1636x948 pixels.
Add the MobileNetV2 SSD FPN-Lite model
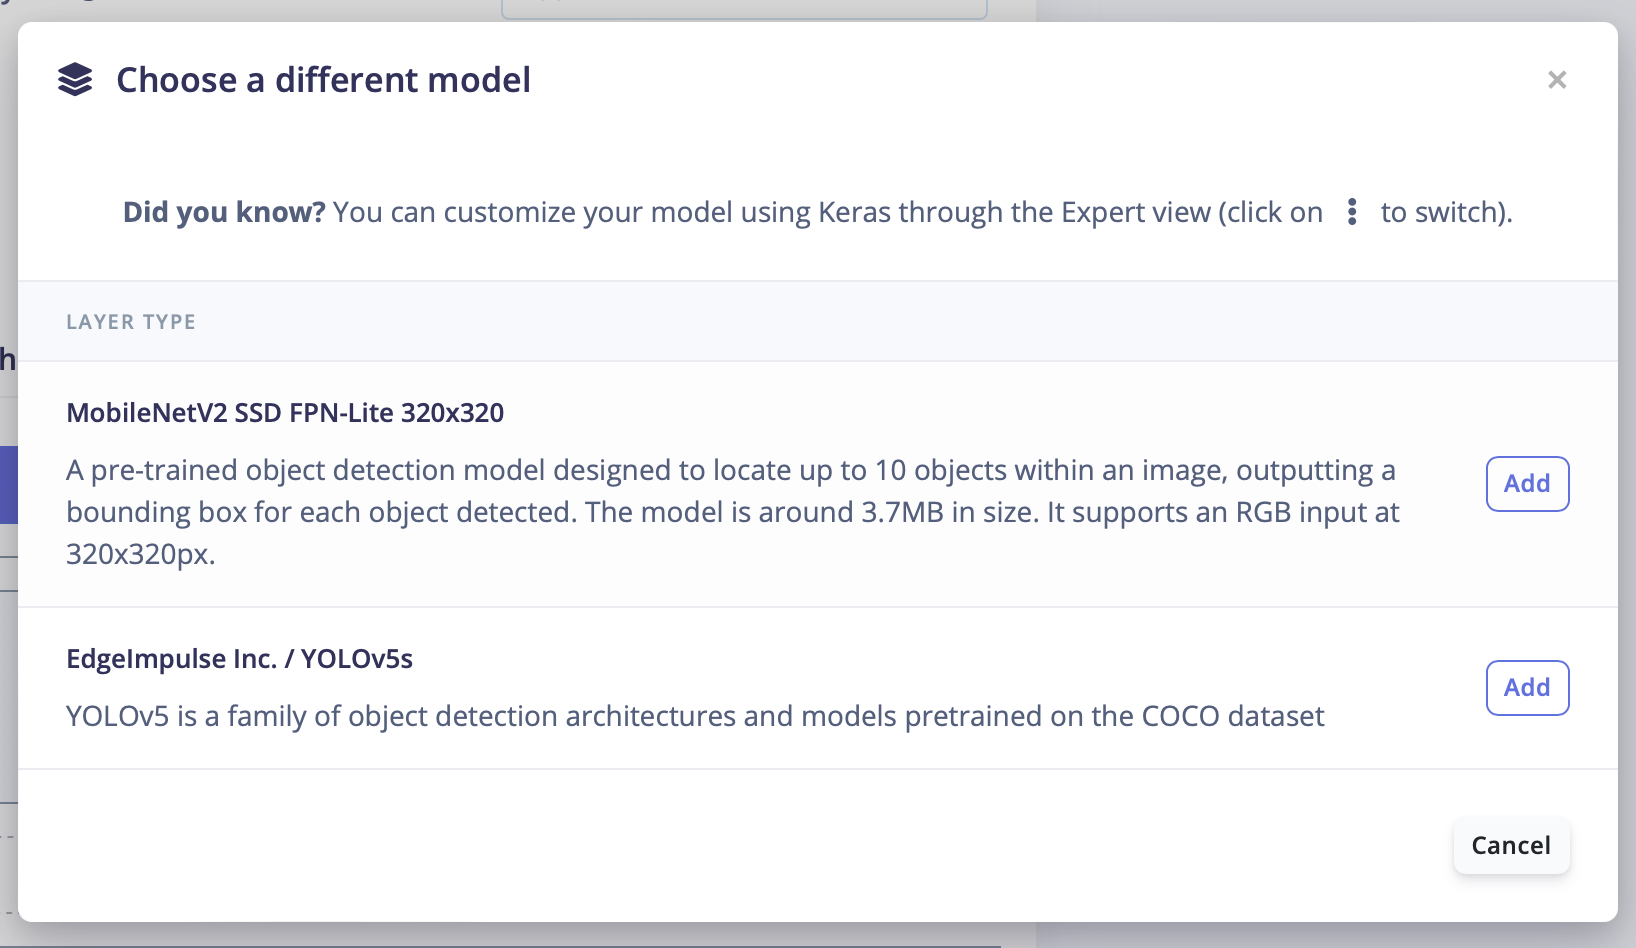tap(1527, 484)
